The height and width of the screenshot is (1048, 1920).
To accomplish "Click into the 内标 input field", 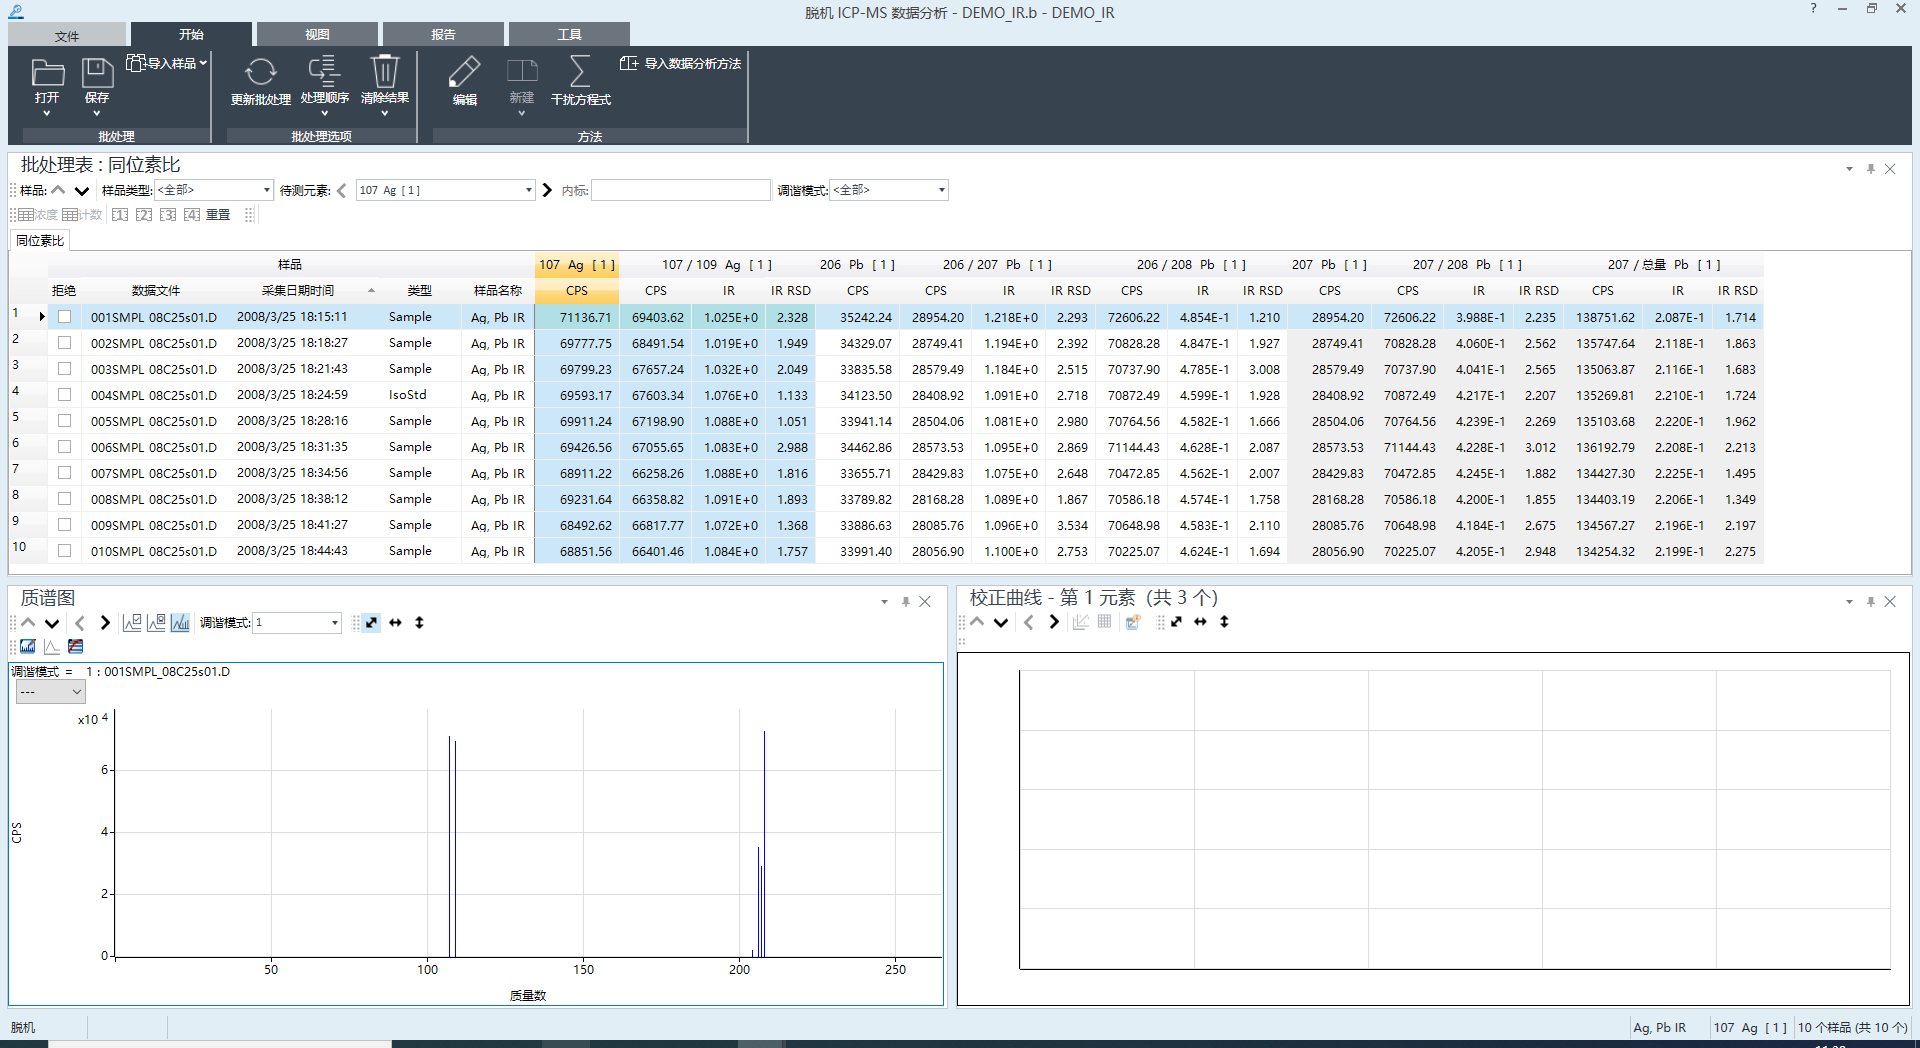I will tap(681, 190).
